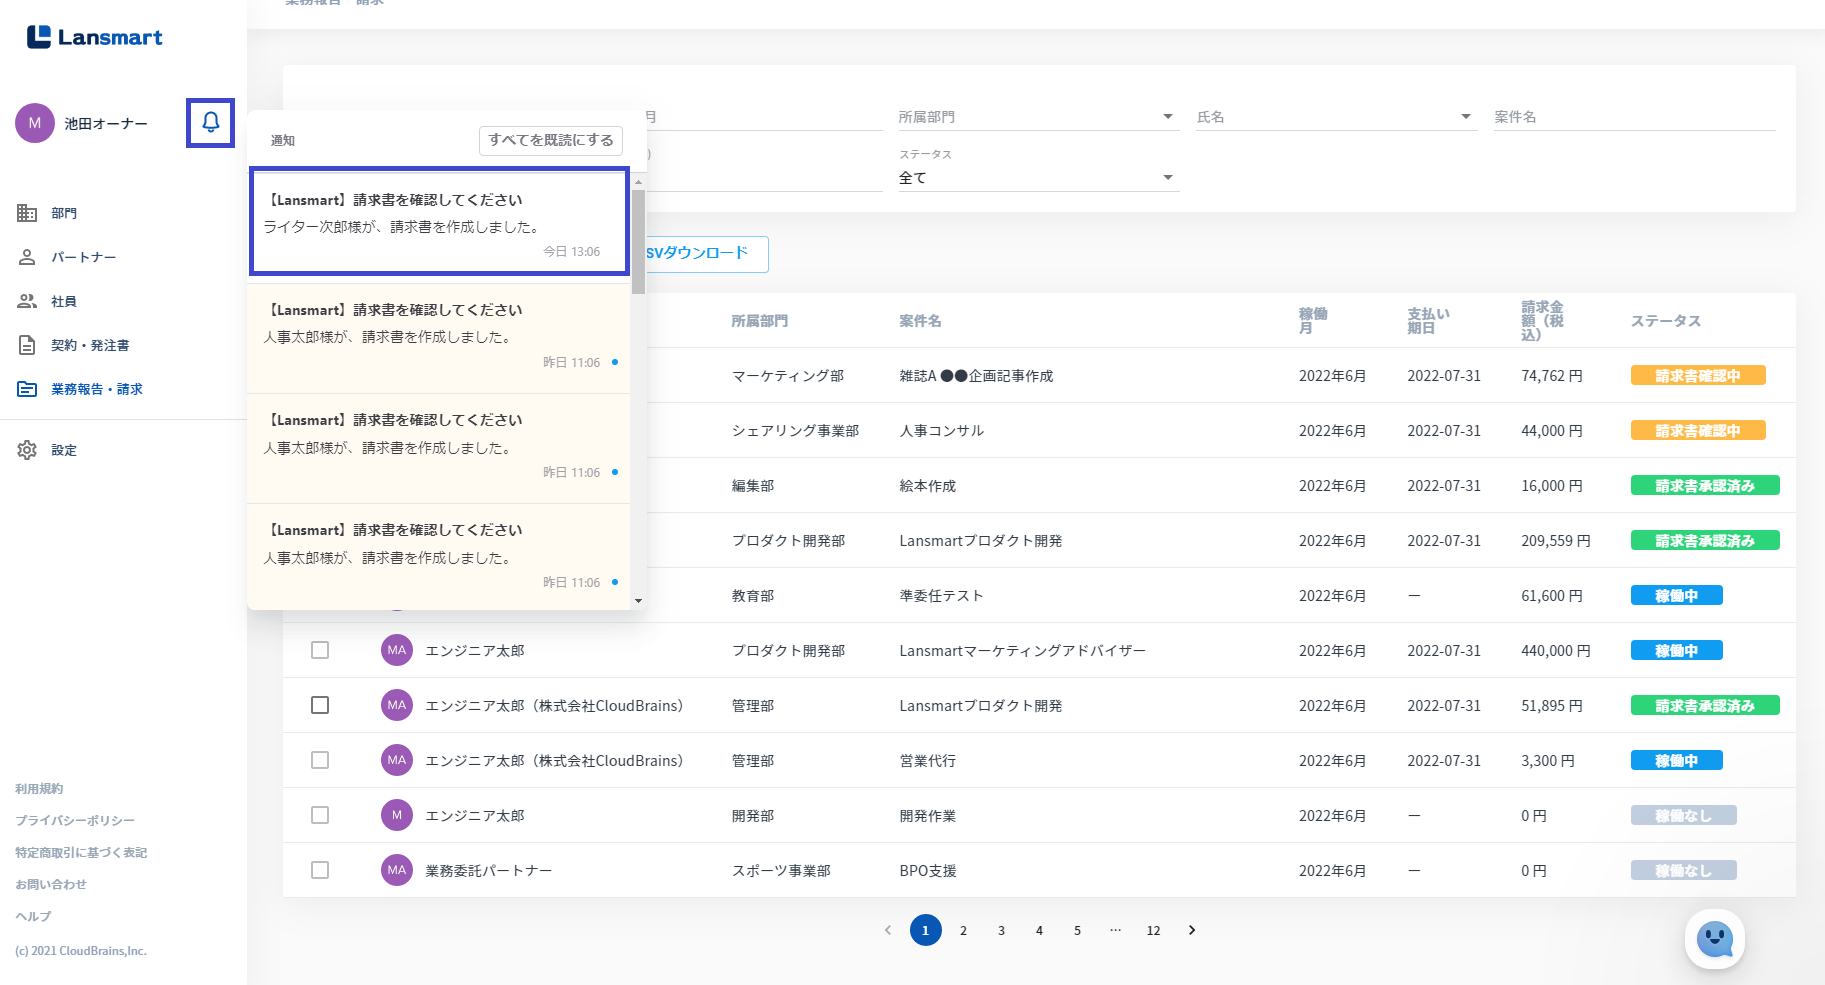
Task: Tick the checkbox for BPO支援 row
Action: 320,870
